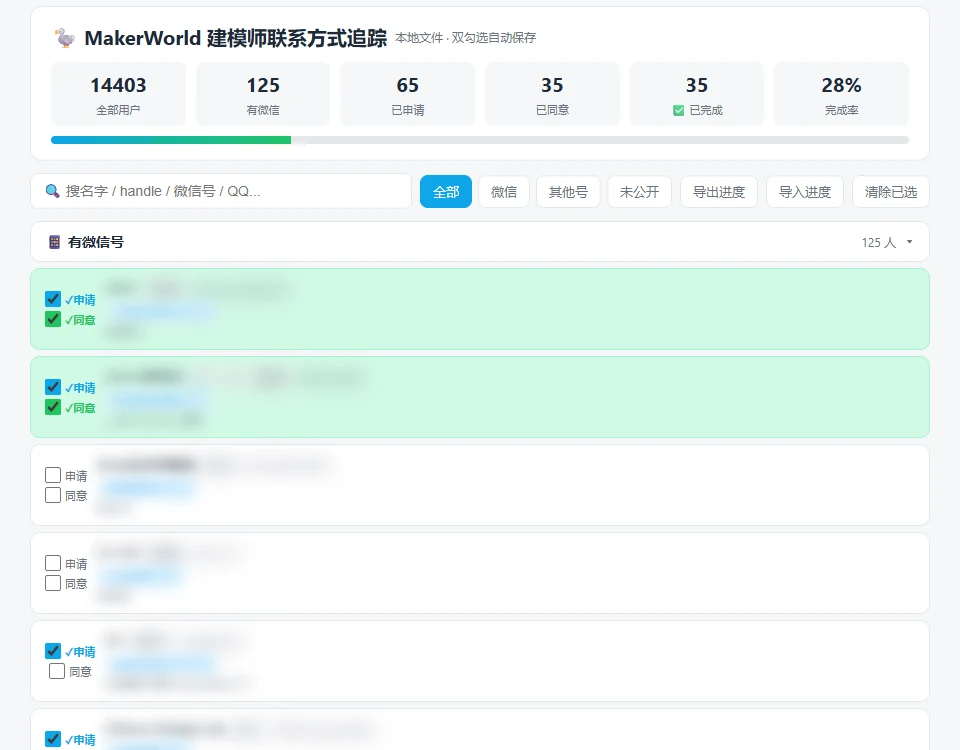Collapse the 有微信号 section arrow
The image size is (960, 750).
[x=909, y=242]
